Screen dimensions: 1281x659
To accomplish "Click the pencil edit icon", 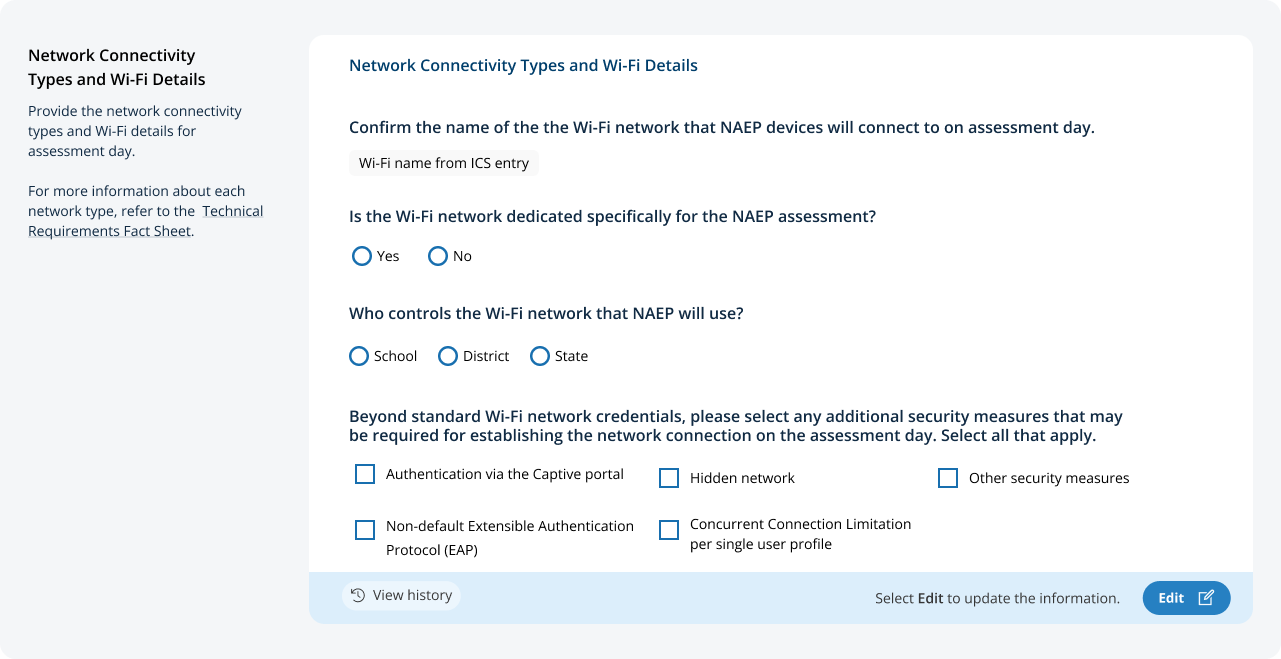I will (x=1206, y=598).
